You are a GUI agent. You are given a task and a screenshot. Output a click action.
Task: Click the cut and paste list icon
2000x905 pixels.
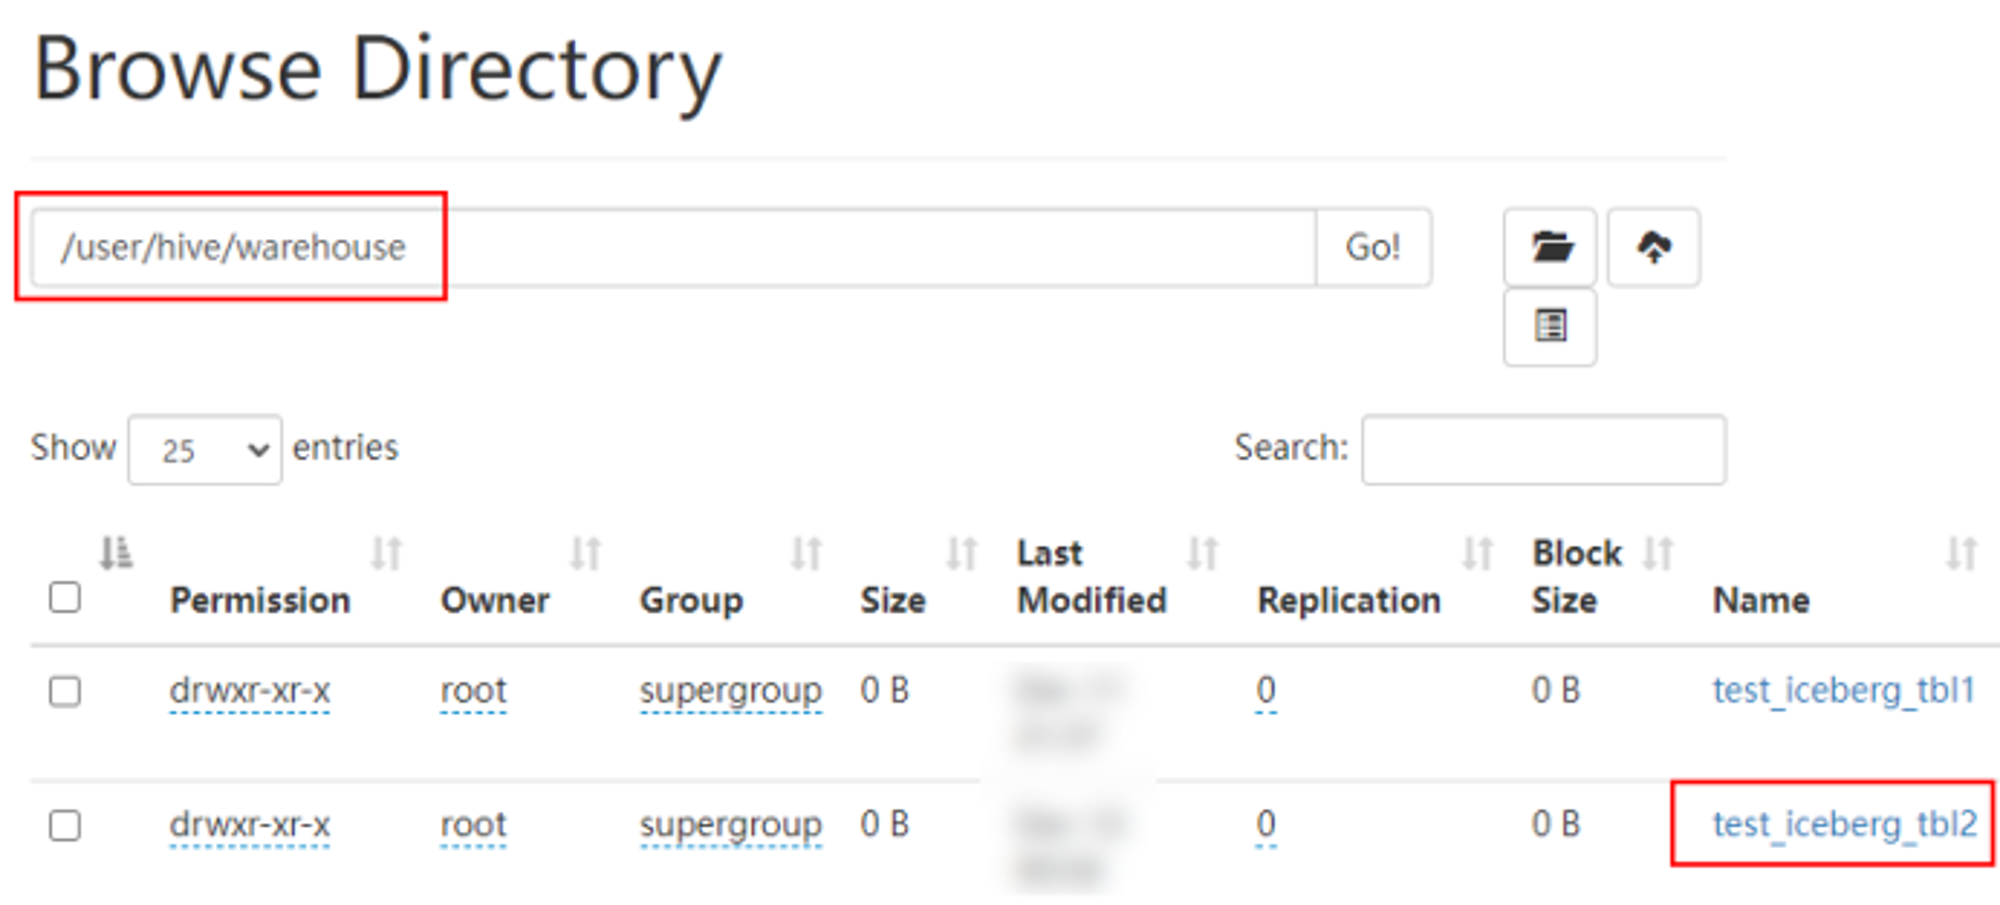click(1550, 326)
